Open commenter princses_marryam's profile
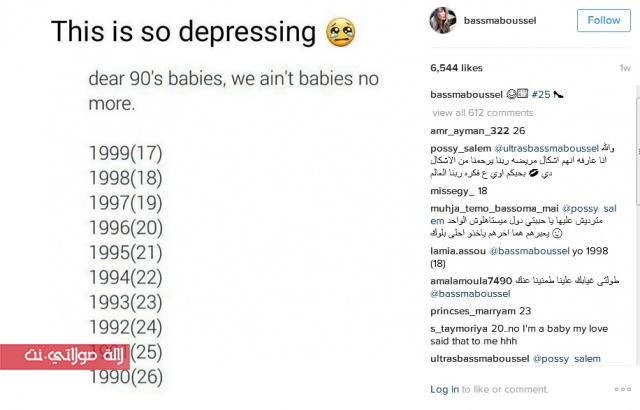The height and width of the screenshot is (410, 640). click(469, 310)
